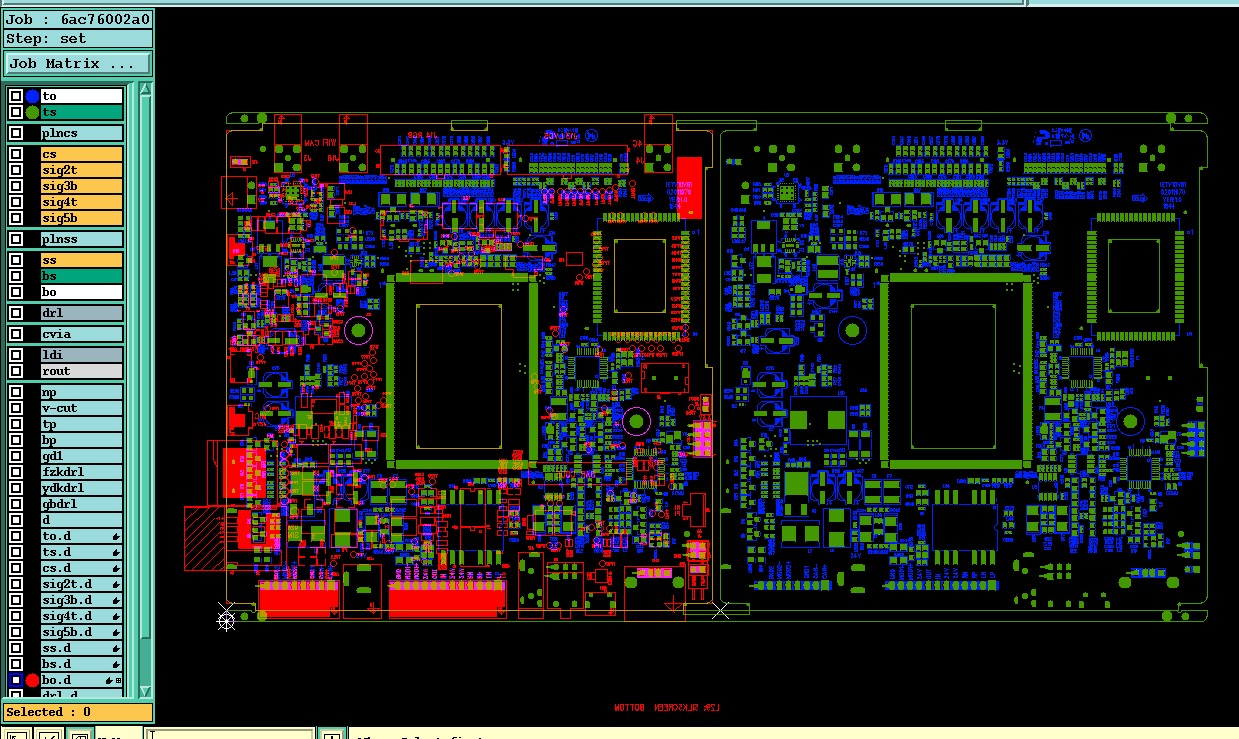
Task: Click the layer list scroll up arrow
Action: click(145, 91)
